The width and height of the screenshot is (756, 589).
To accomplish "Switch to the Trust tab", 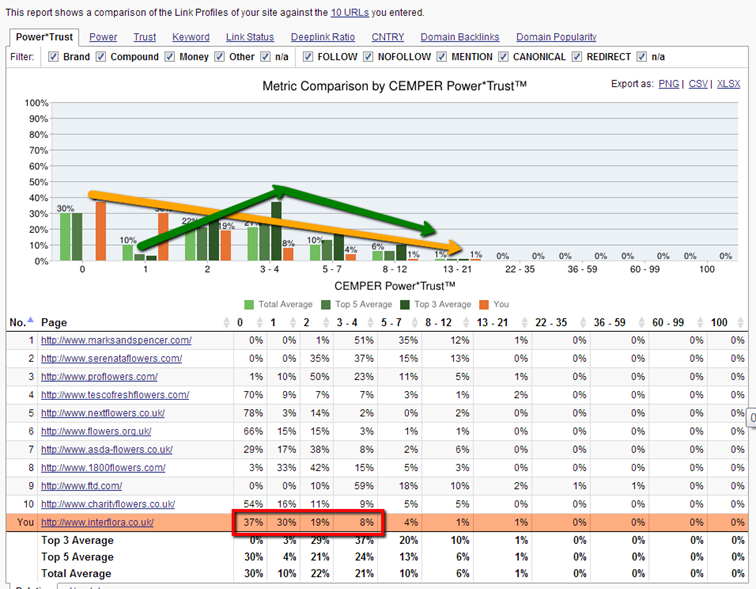I will click(145, 37).
